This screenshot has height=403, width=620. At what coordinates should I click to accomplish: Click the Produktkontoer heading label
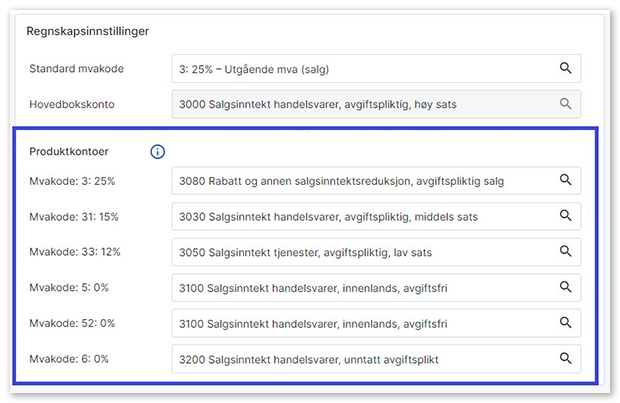69,152
